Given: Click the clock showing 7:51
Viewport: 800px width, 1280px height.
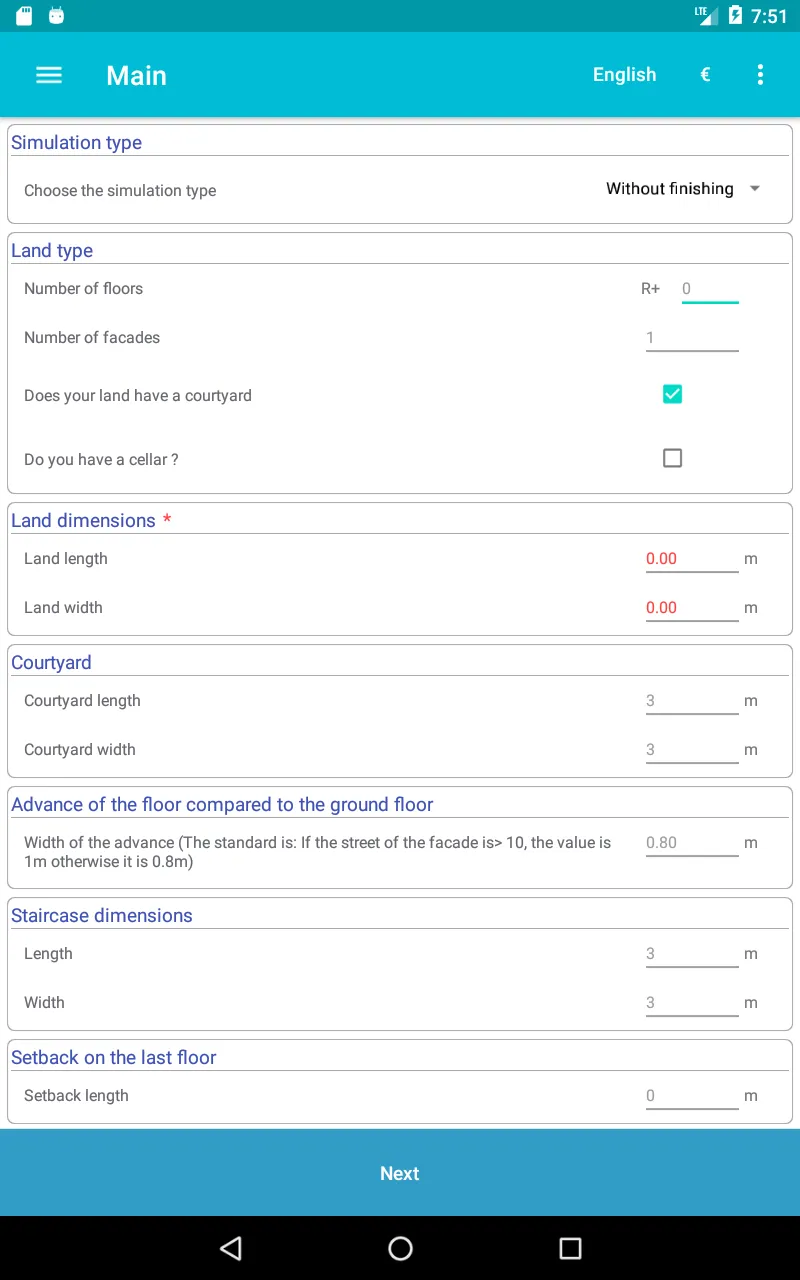Looking at the screenshot, I should pyautogui.click(x=769, y=16).
